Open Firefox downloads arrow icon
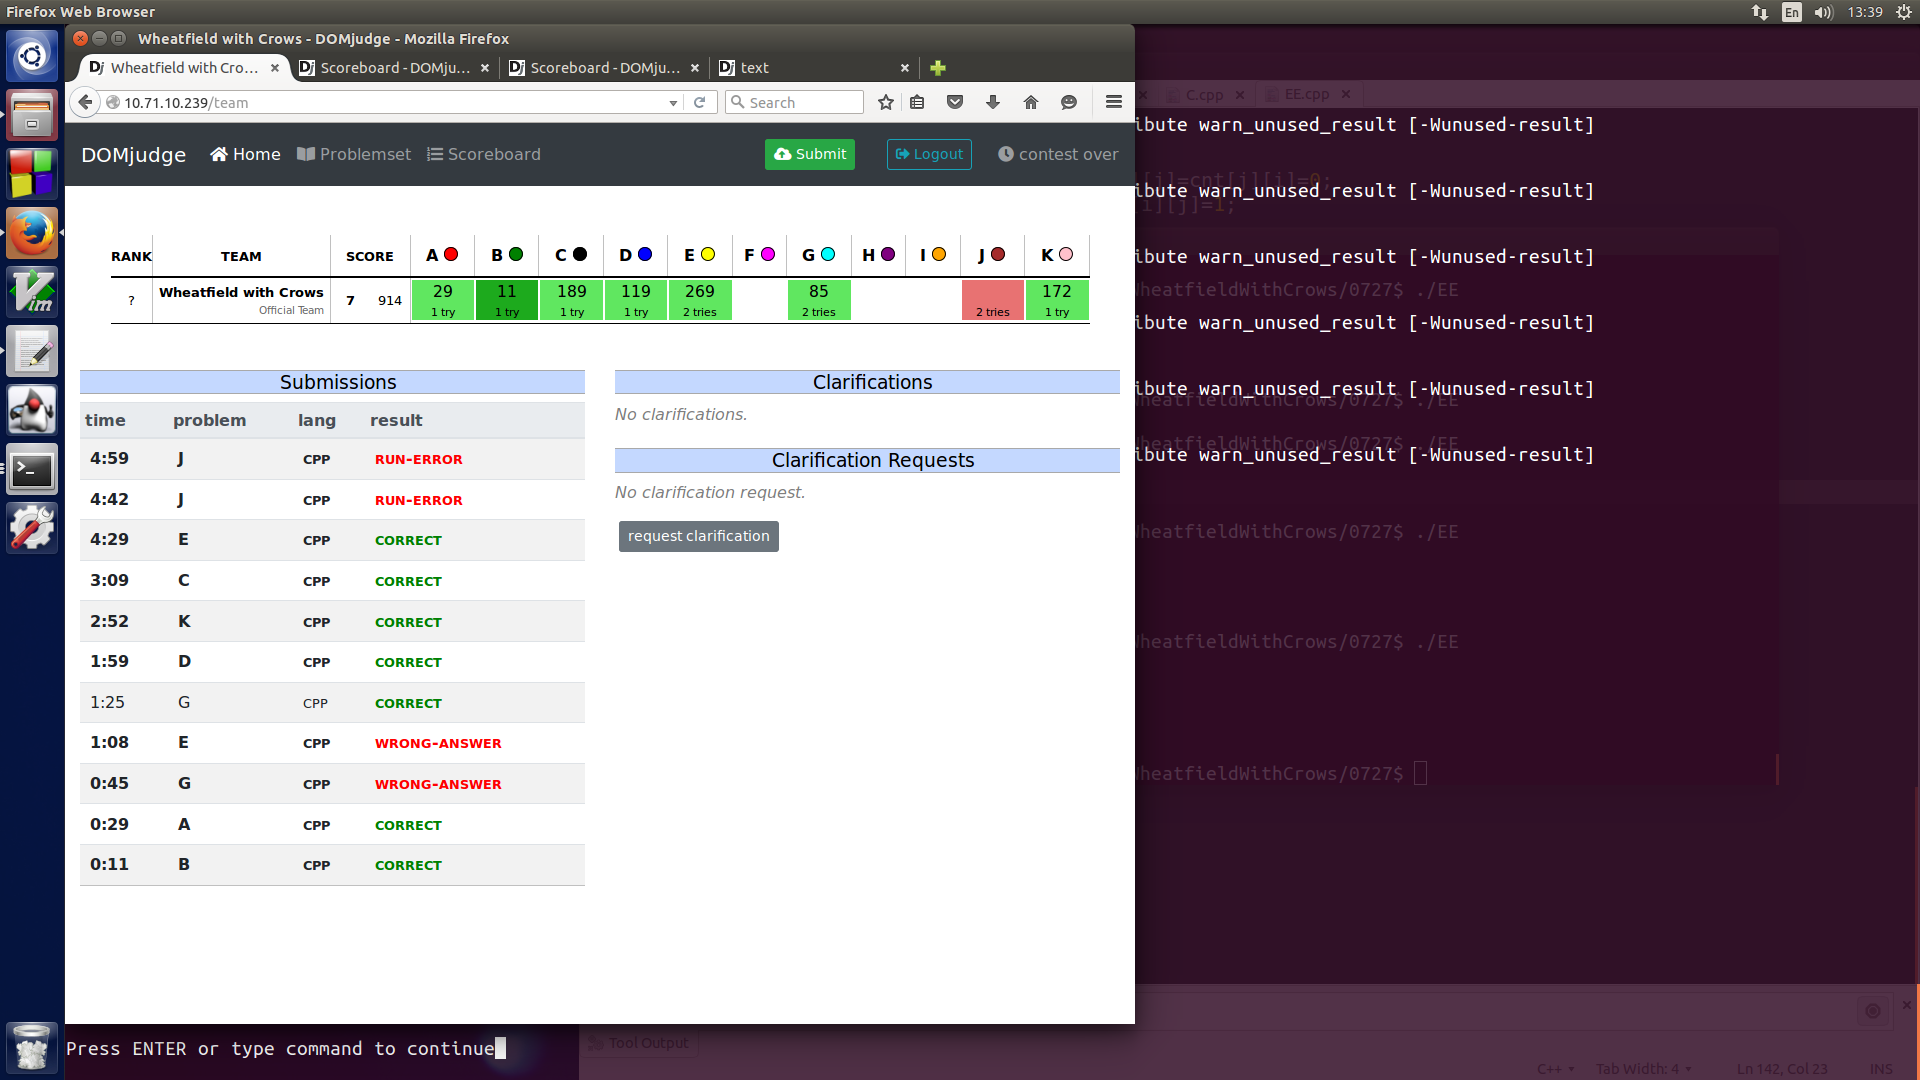This screenshot has height=1080, width=1920. point(993,102)
